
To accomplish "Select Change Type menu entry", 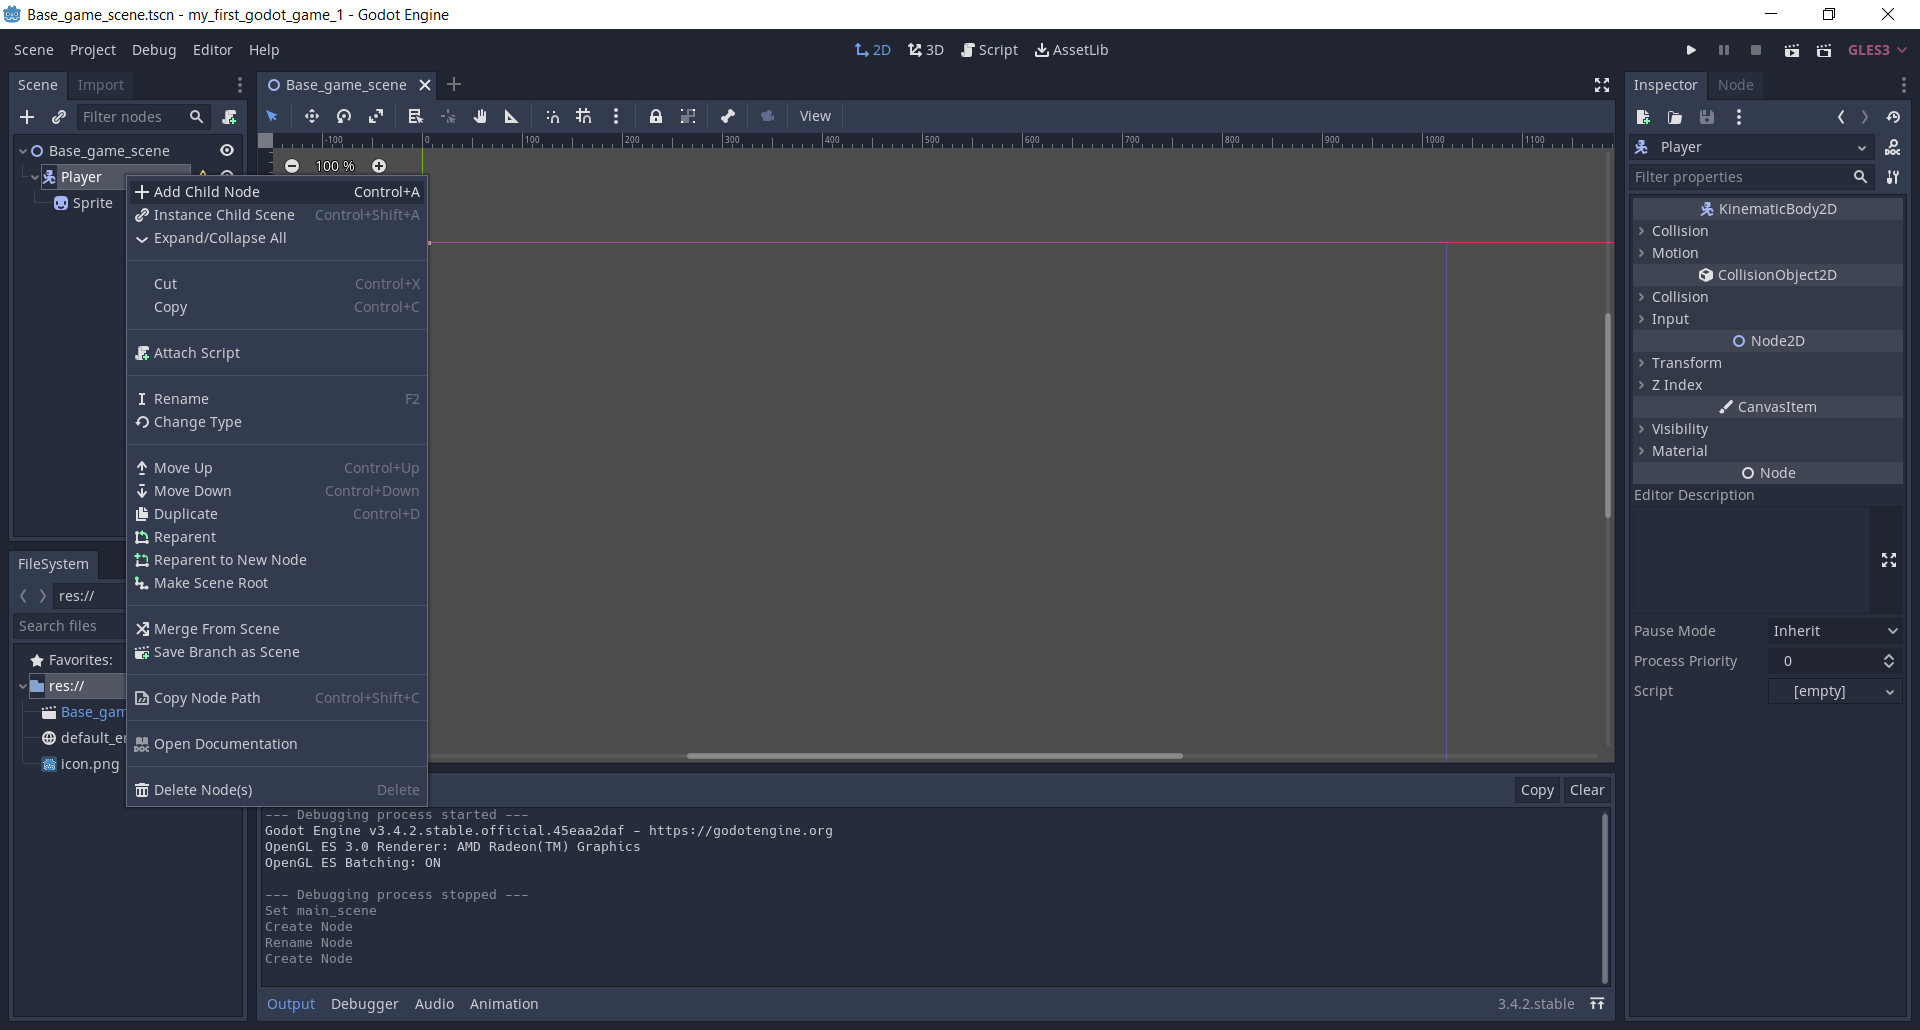I will tap(277, 422).
